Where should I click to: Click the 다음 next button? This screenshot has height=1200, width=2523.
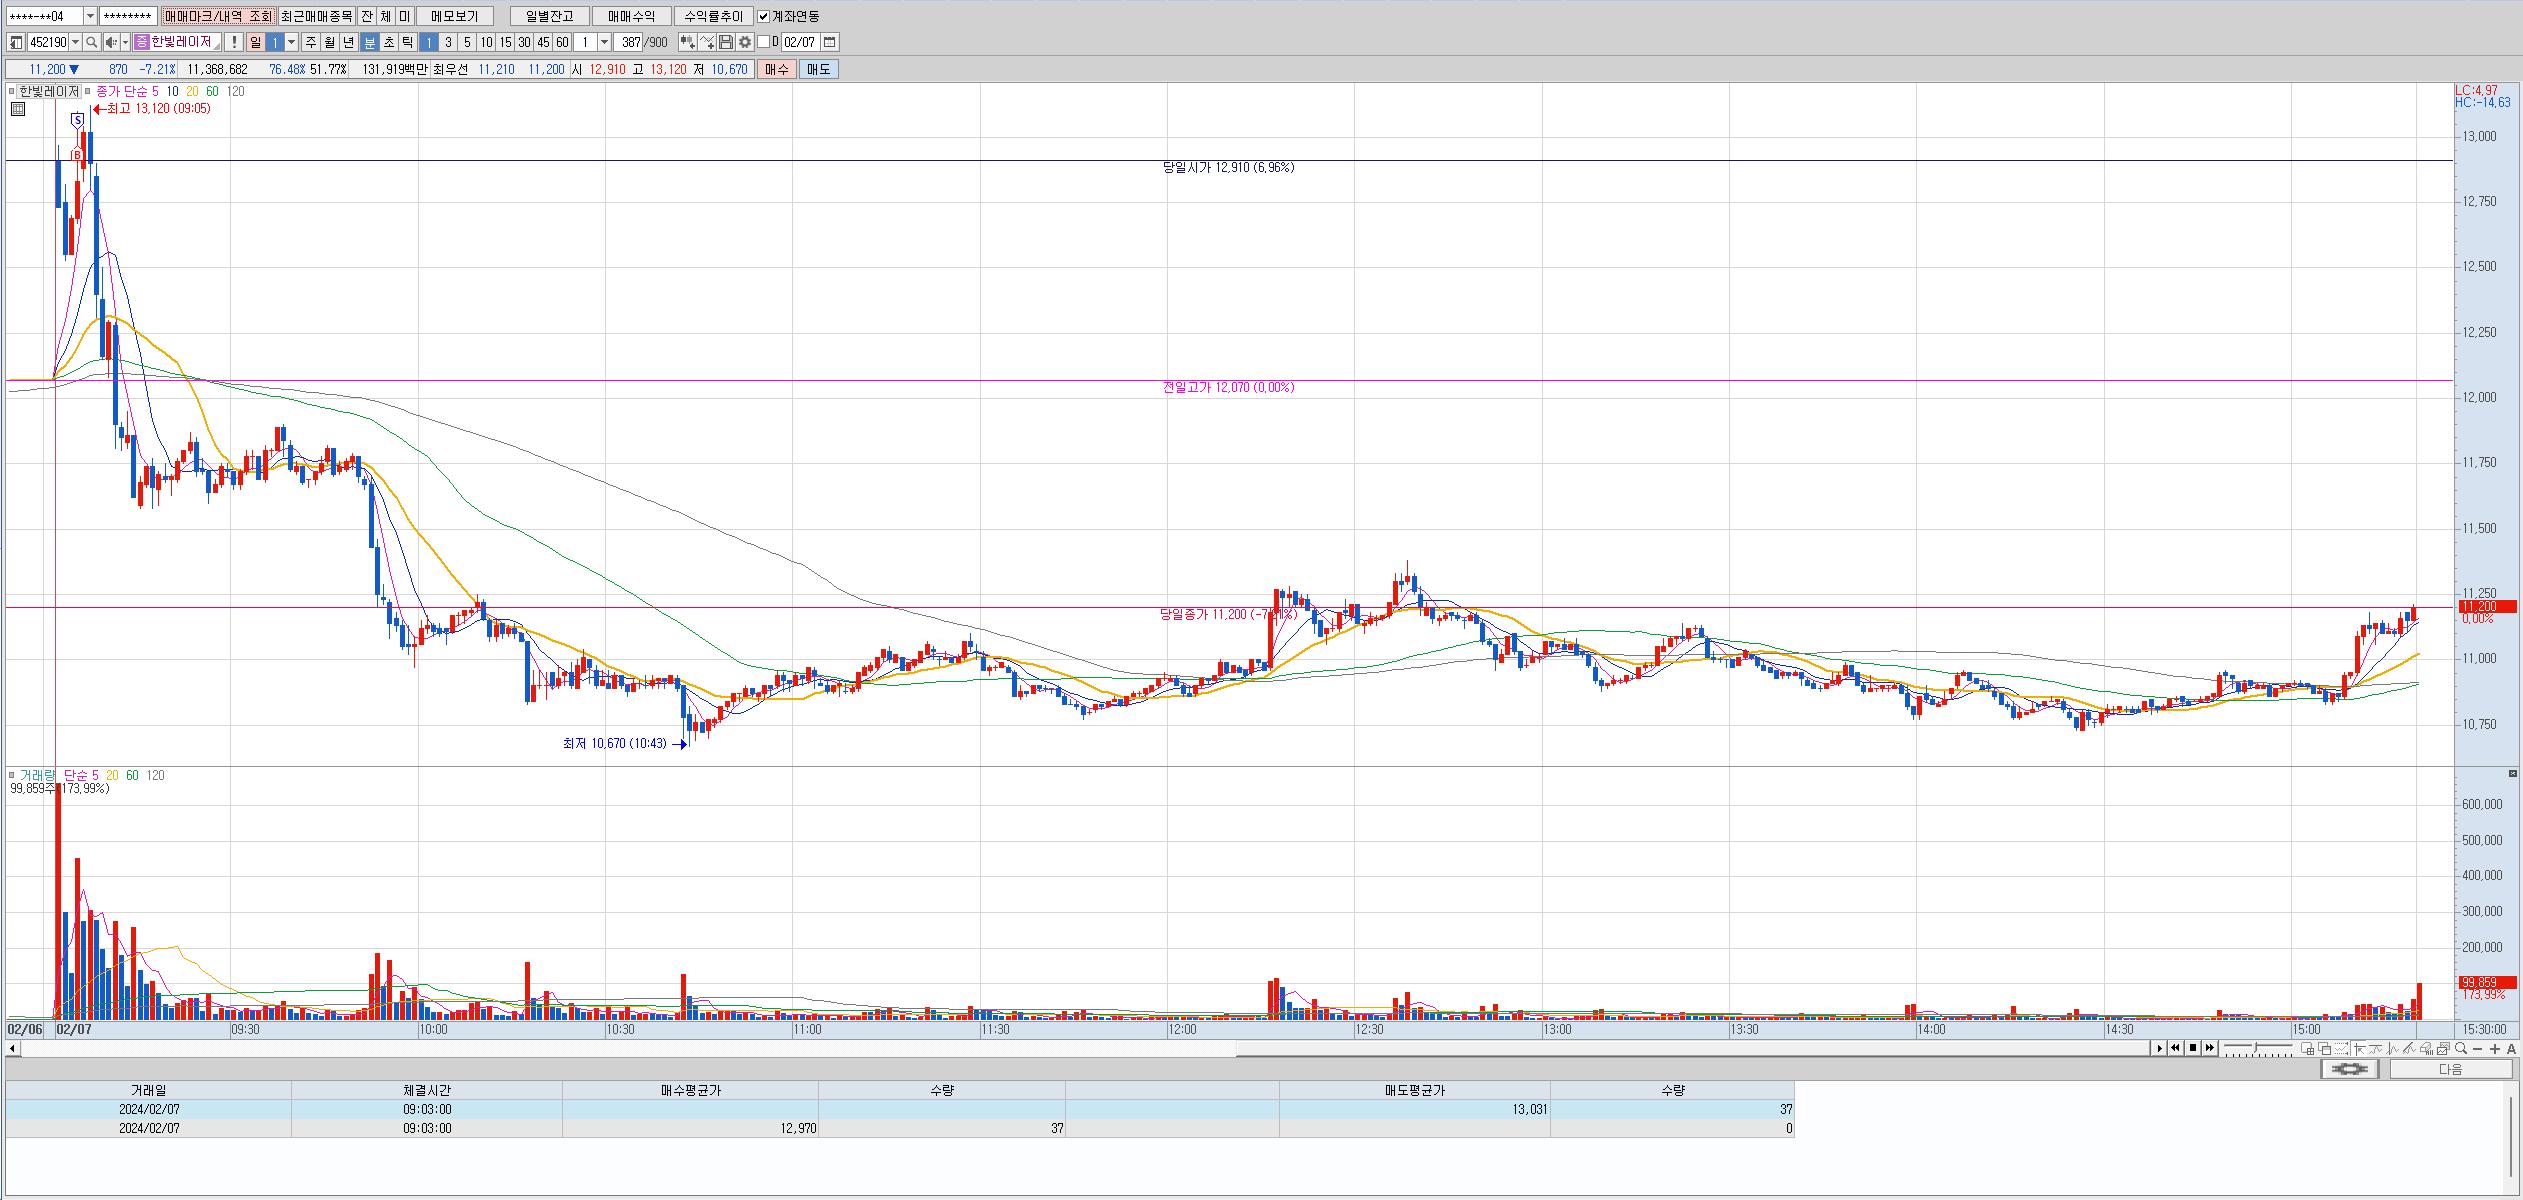[x=2450, y=1069]
